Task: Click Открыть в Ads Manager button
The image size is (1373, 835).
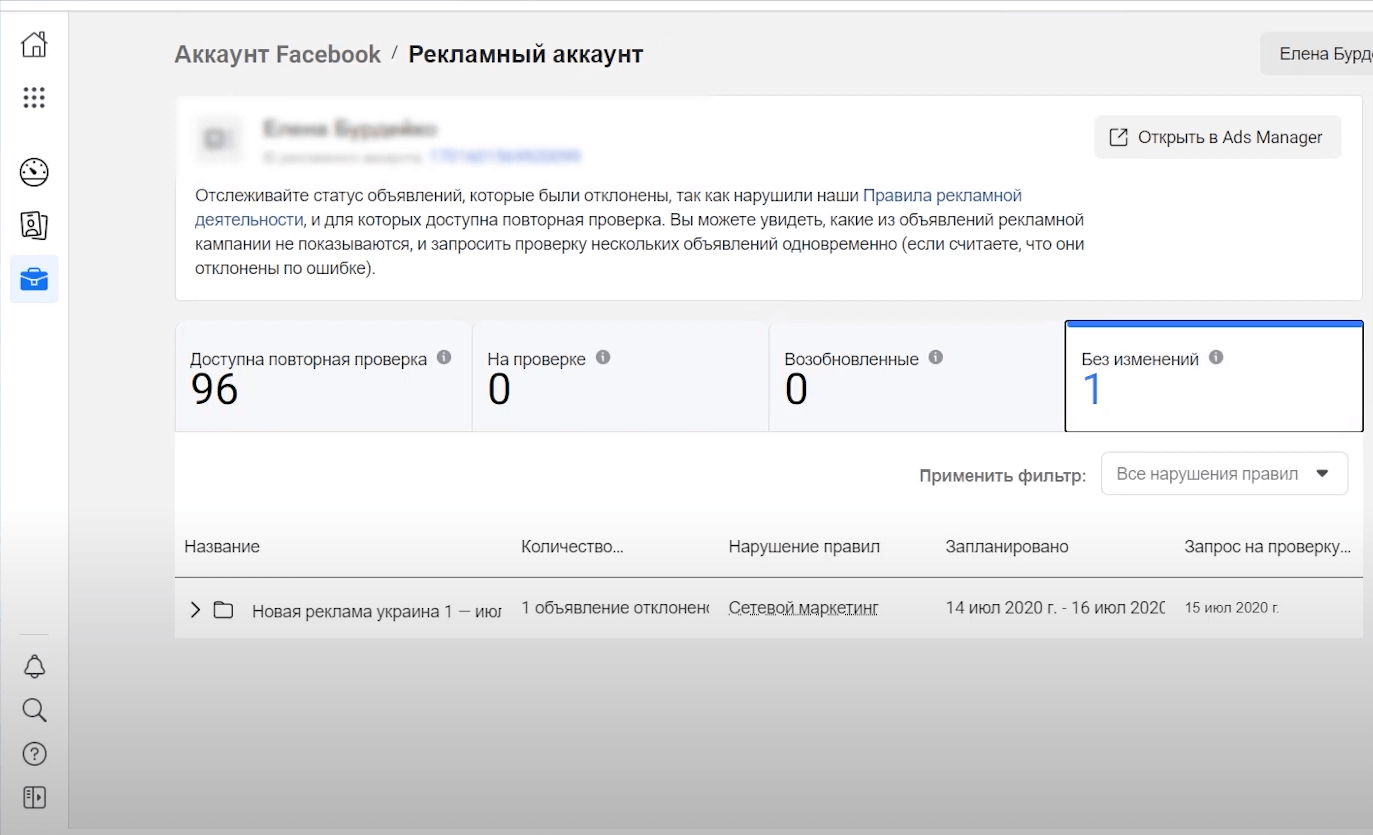Action: pyautogui.click(x=1217, y=137)
